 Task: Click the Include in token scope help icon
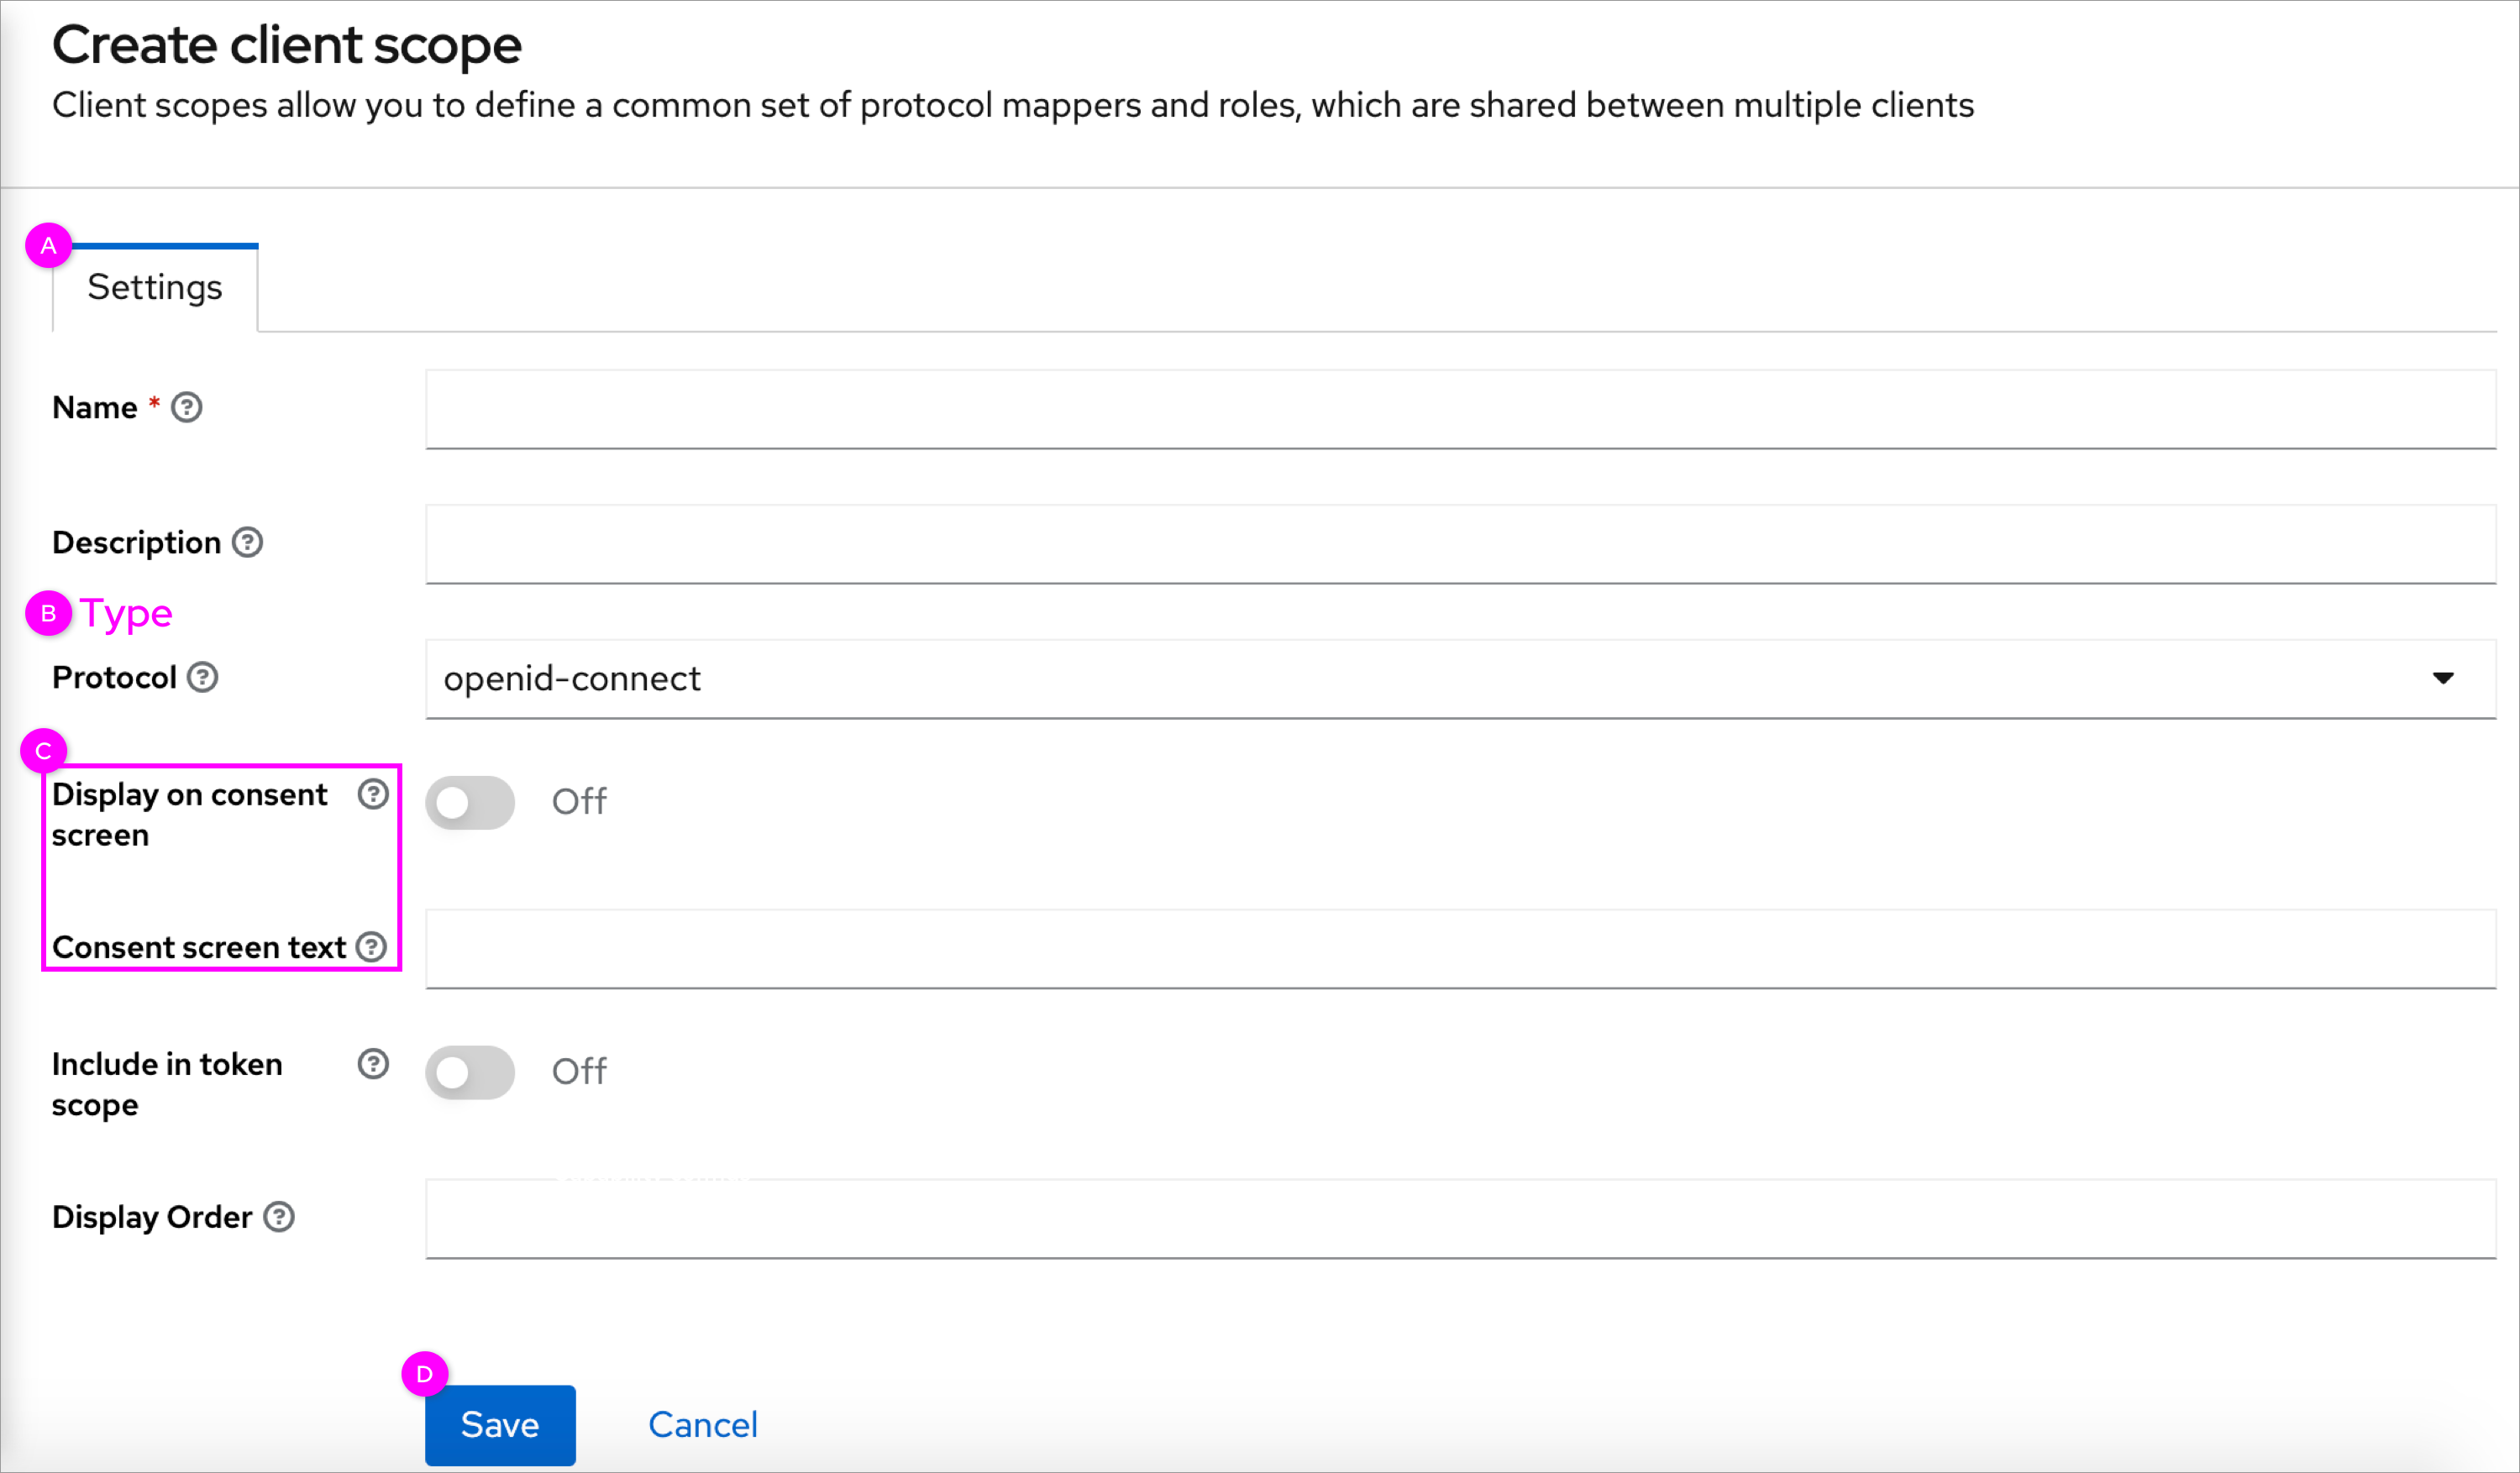click(x=372, y=1064)
